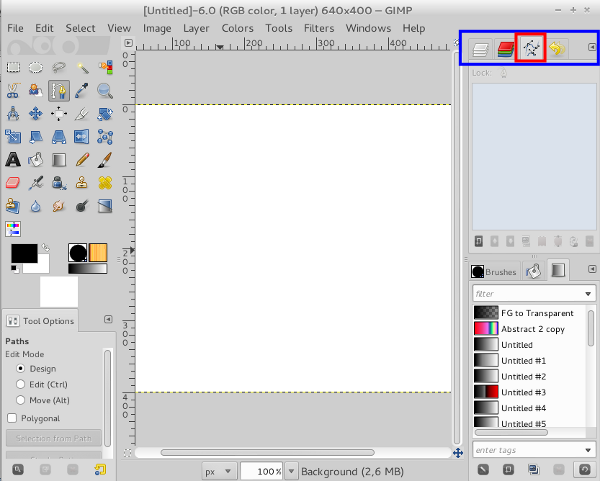Click the foreground black color swatch
Image resolution: width=600 pixels, height=481 pixels.
24,253
